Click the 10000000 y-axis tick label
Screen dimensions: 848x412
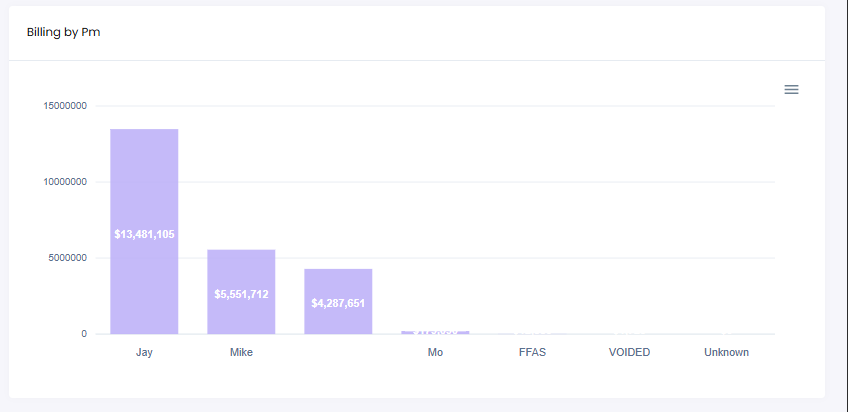(64, 182)
